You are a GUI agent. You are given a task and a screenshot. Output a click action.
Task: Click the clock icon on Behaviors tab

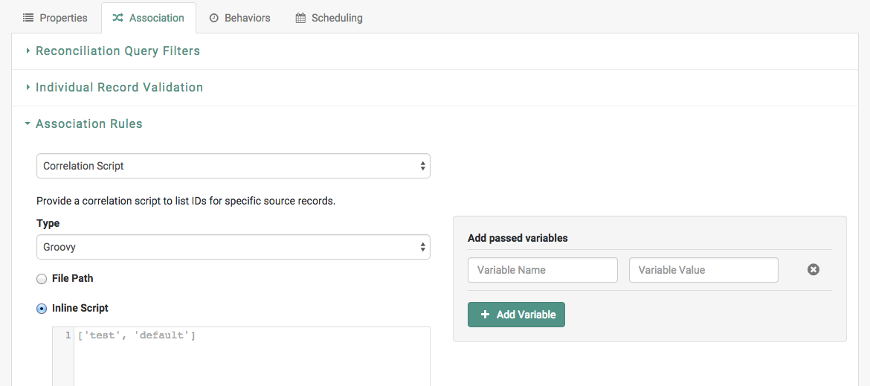[x=214, y=18]
